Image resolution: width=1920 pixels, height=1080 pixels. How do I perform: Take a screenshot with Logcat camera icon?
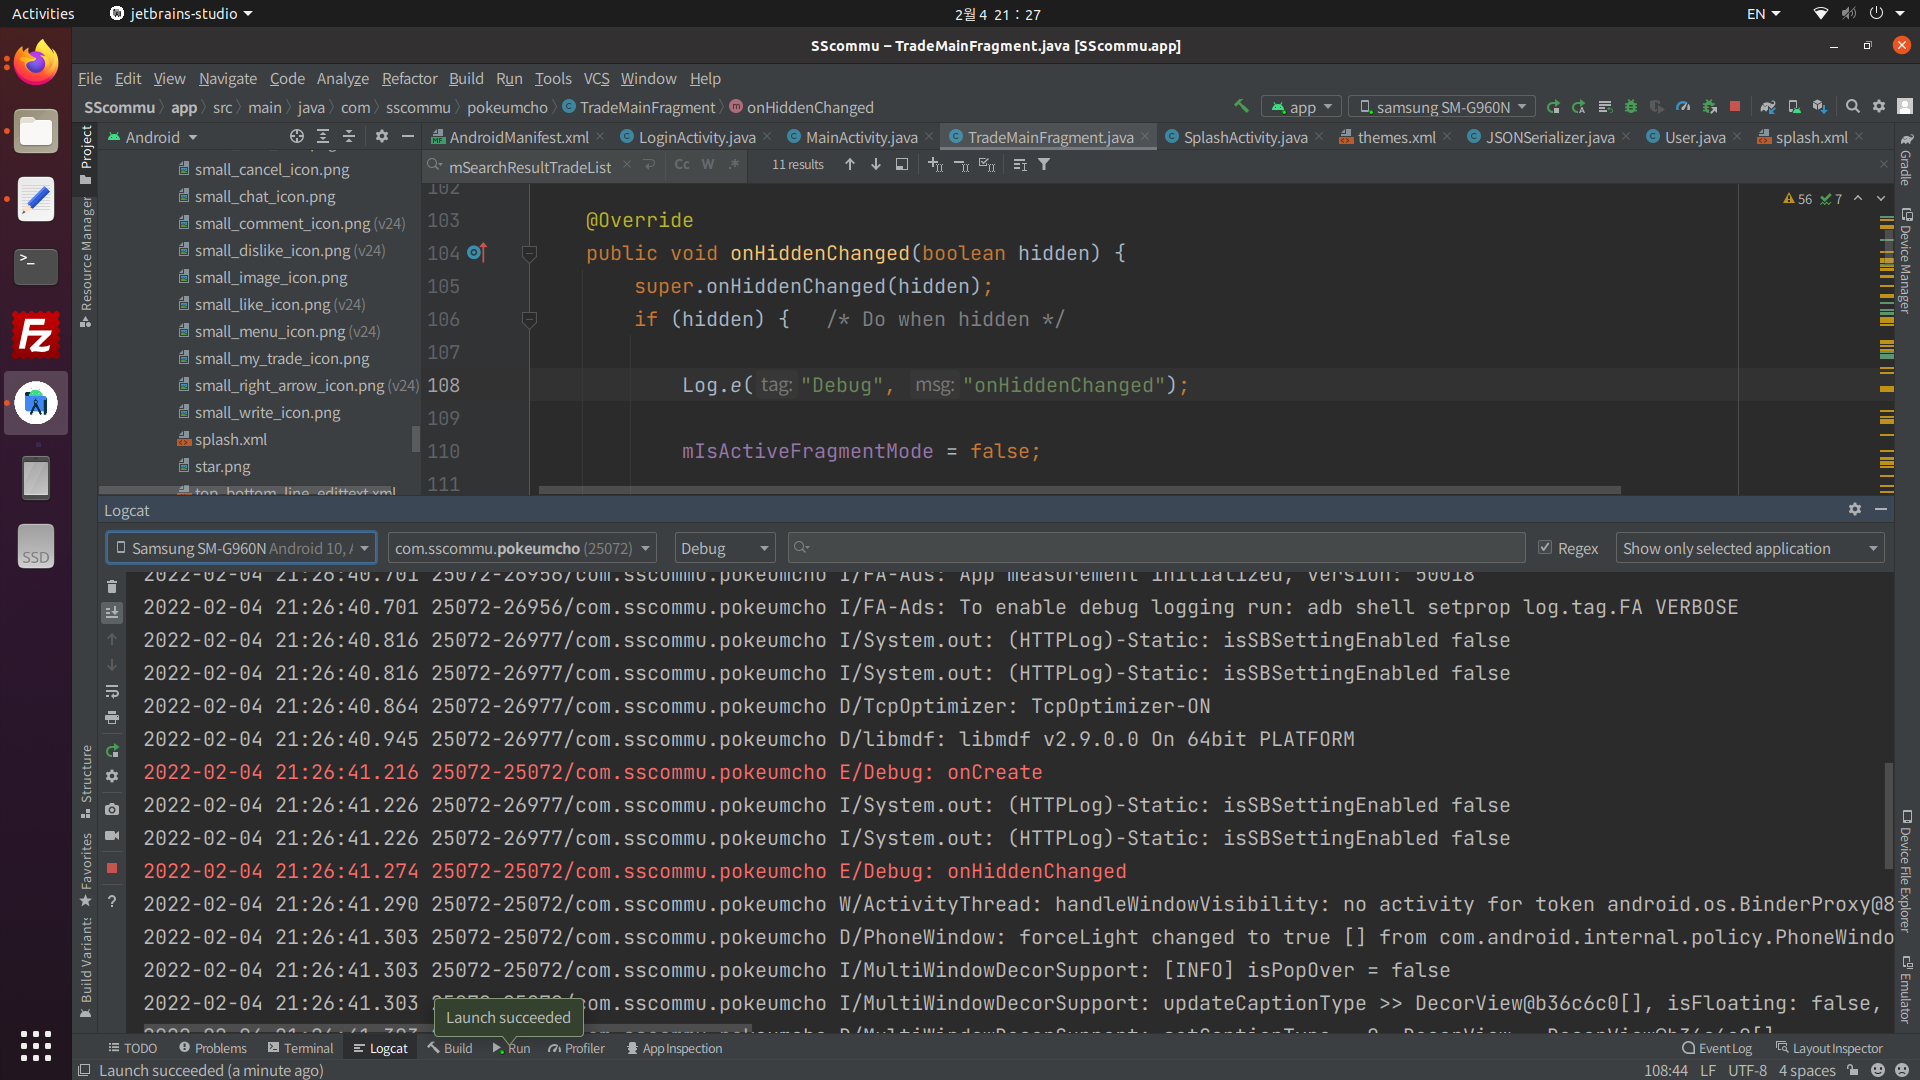click(112, 809)
